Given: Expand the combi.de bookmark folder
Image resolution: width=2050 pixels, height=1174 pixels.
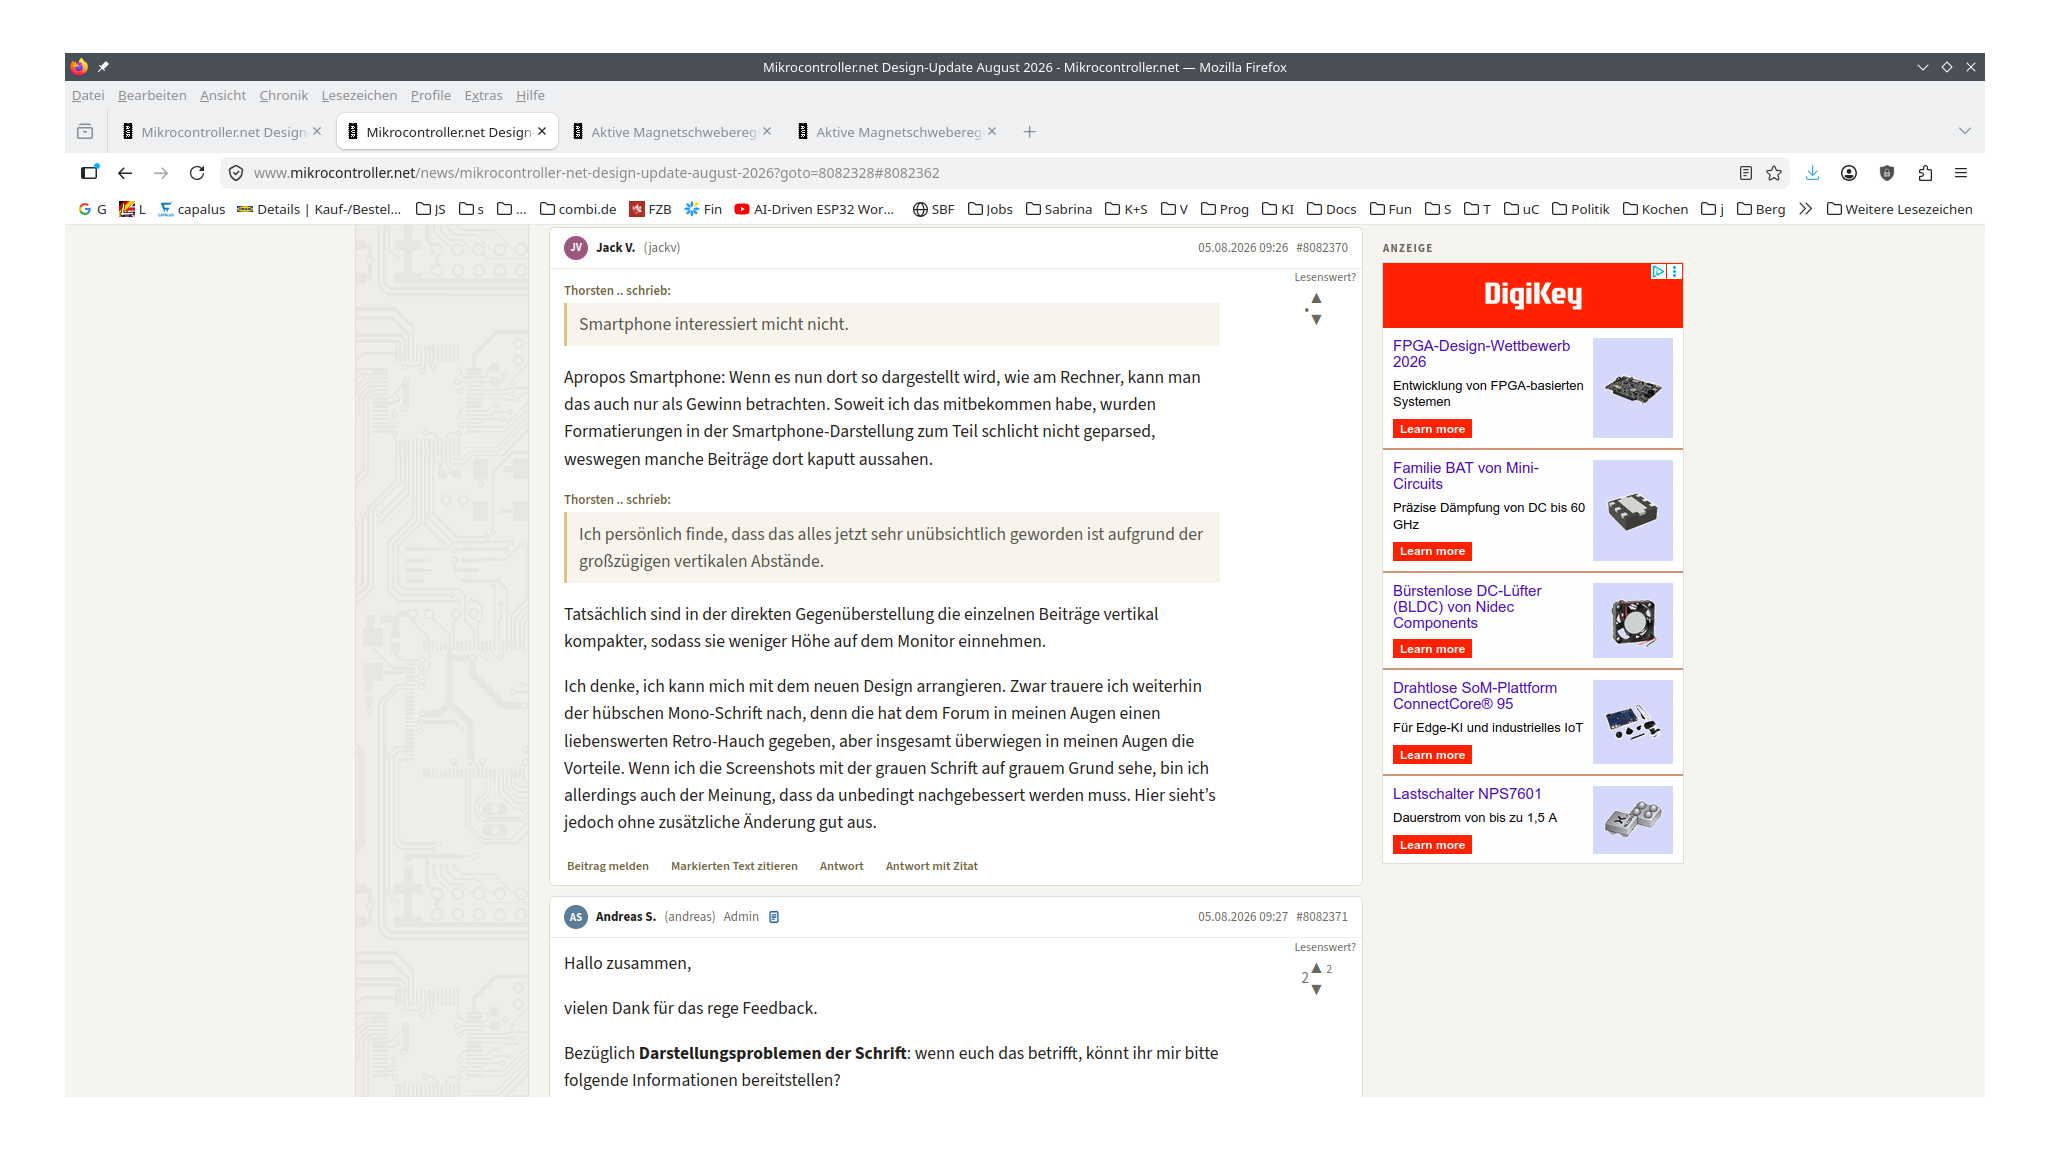Looking at the screenshot, I should pos(578,209).
